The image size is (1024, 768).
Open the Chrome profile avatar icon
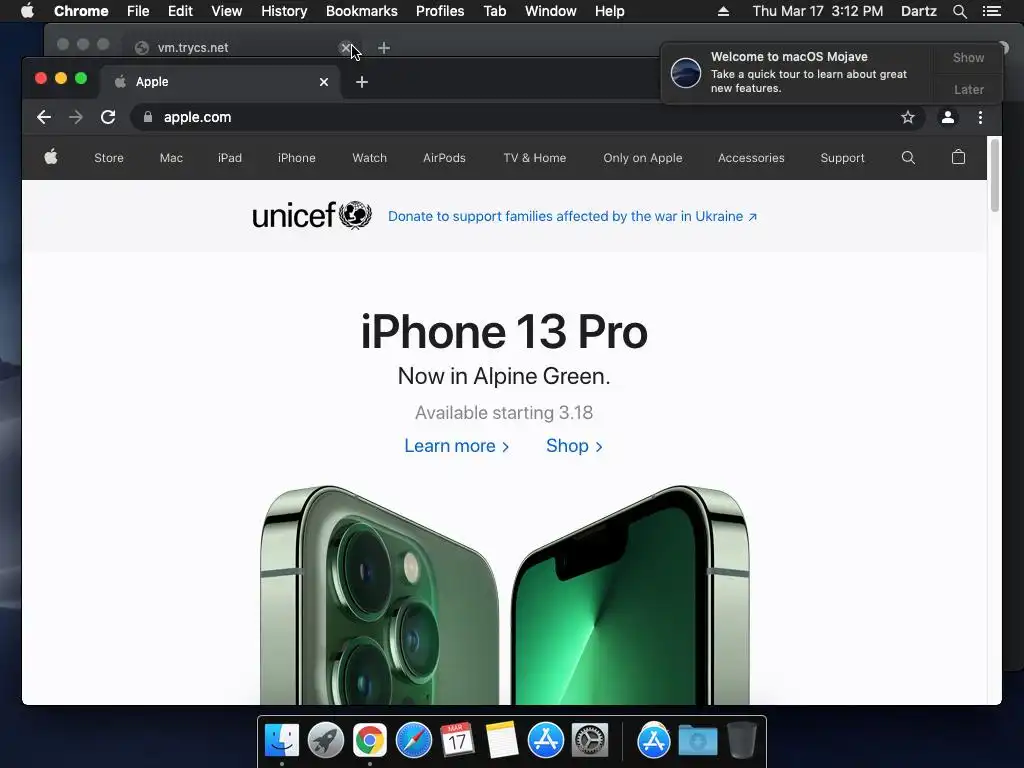tap(948, 117)
